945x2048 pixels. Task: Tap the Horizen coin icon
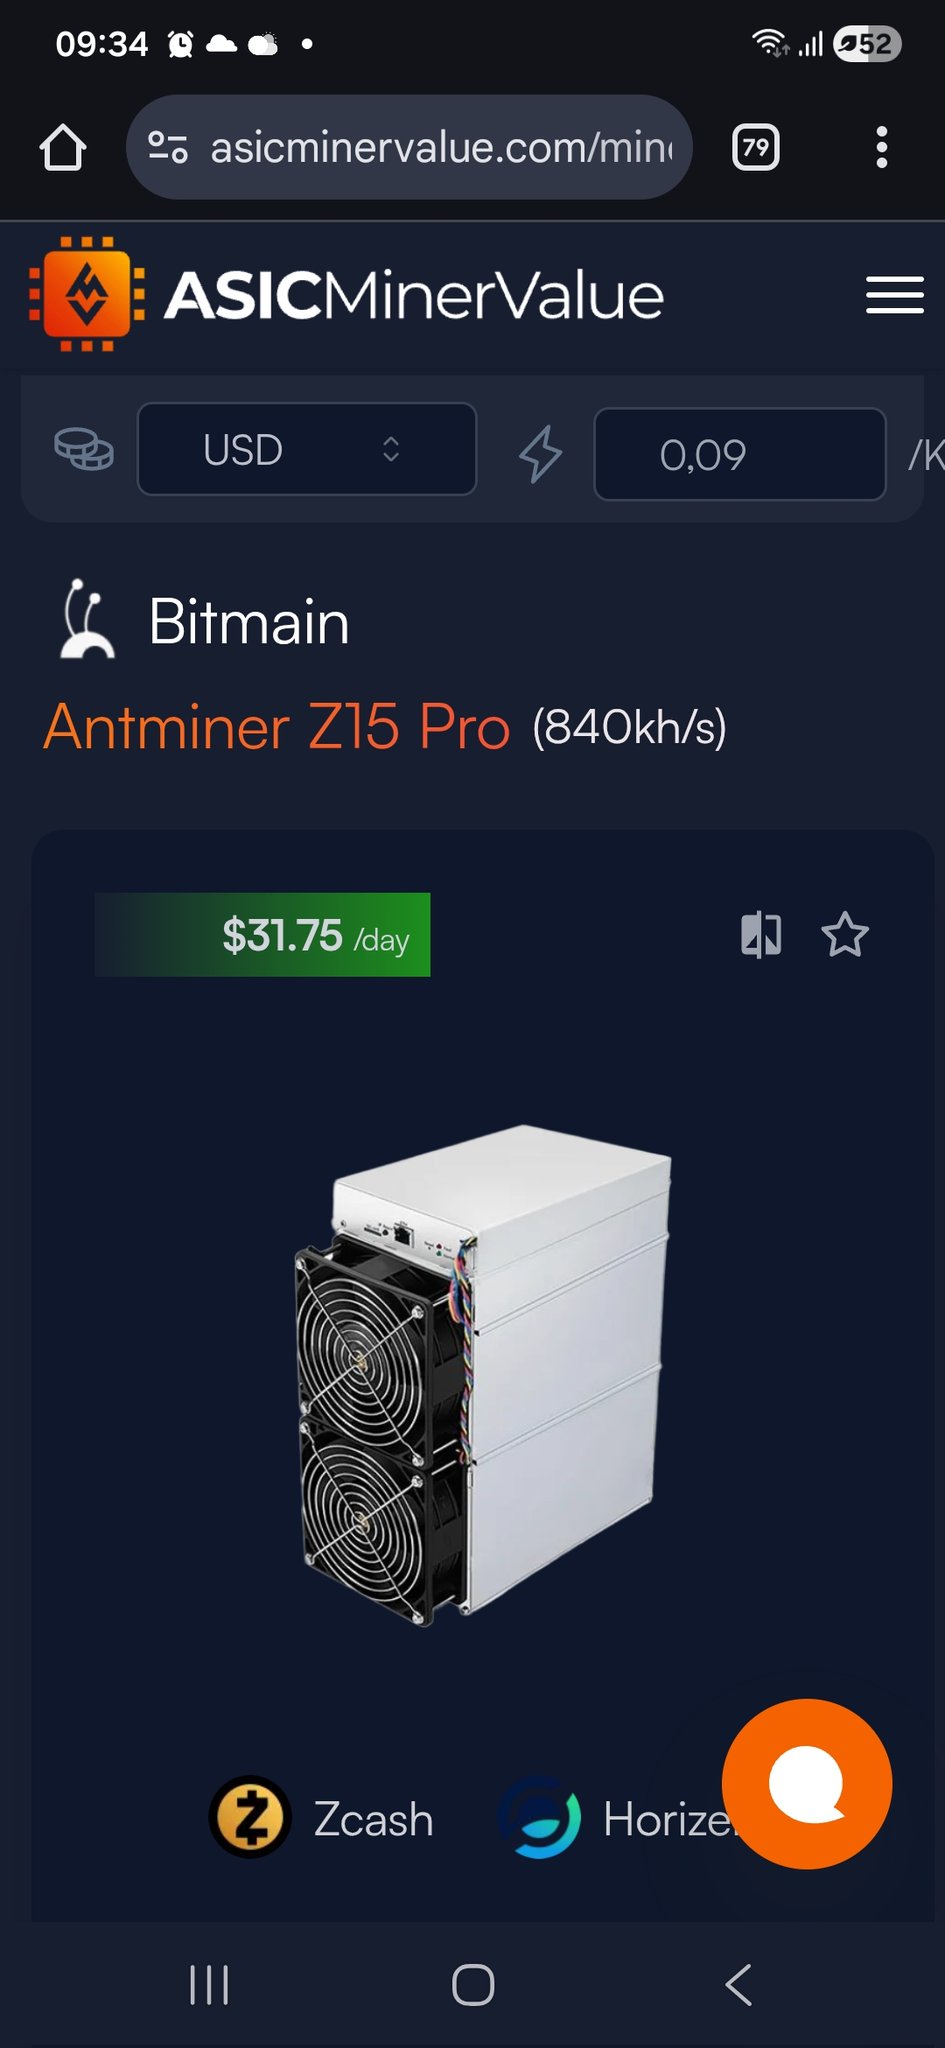tap(541, 1817)
